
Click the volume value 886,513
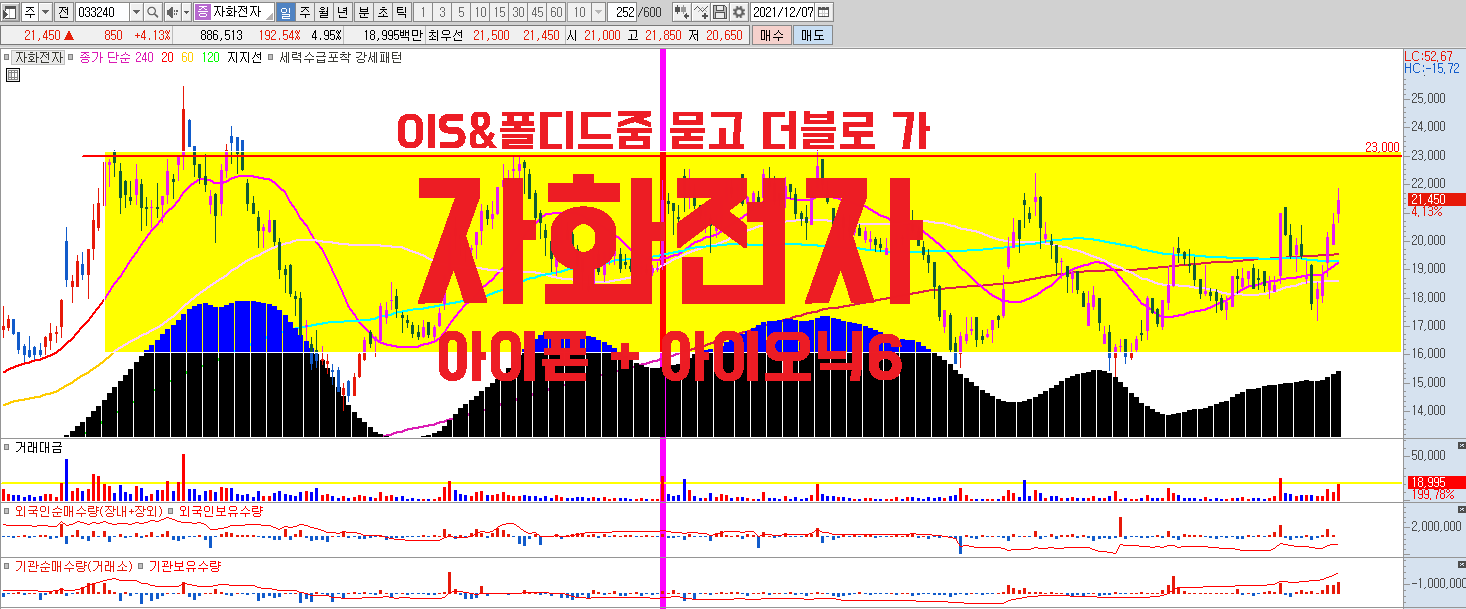click(222, 34)
